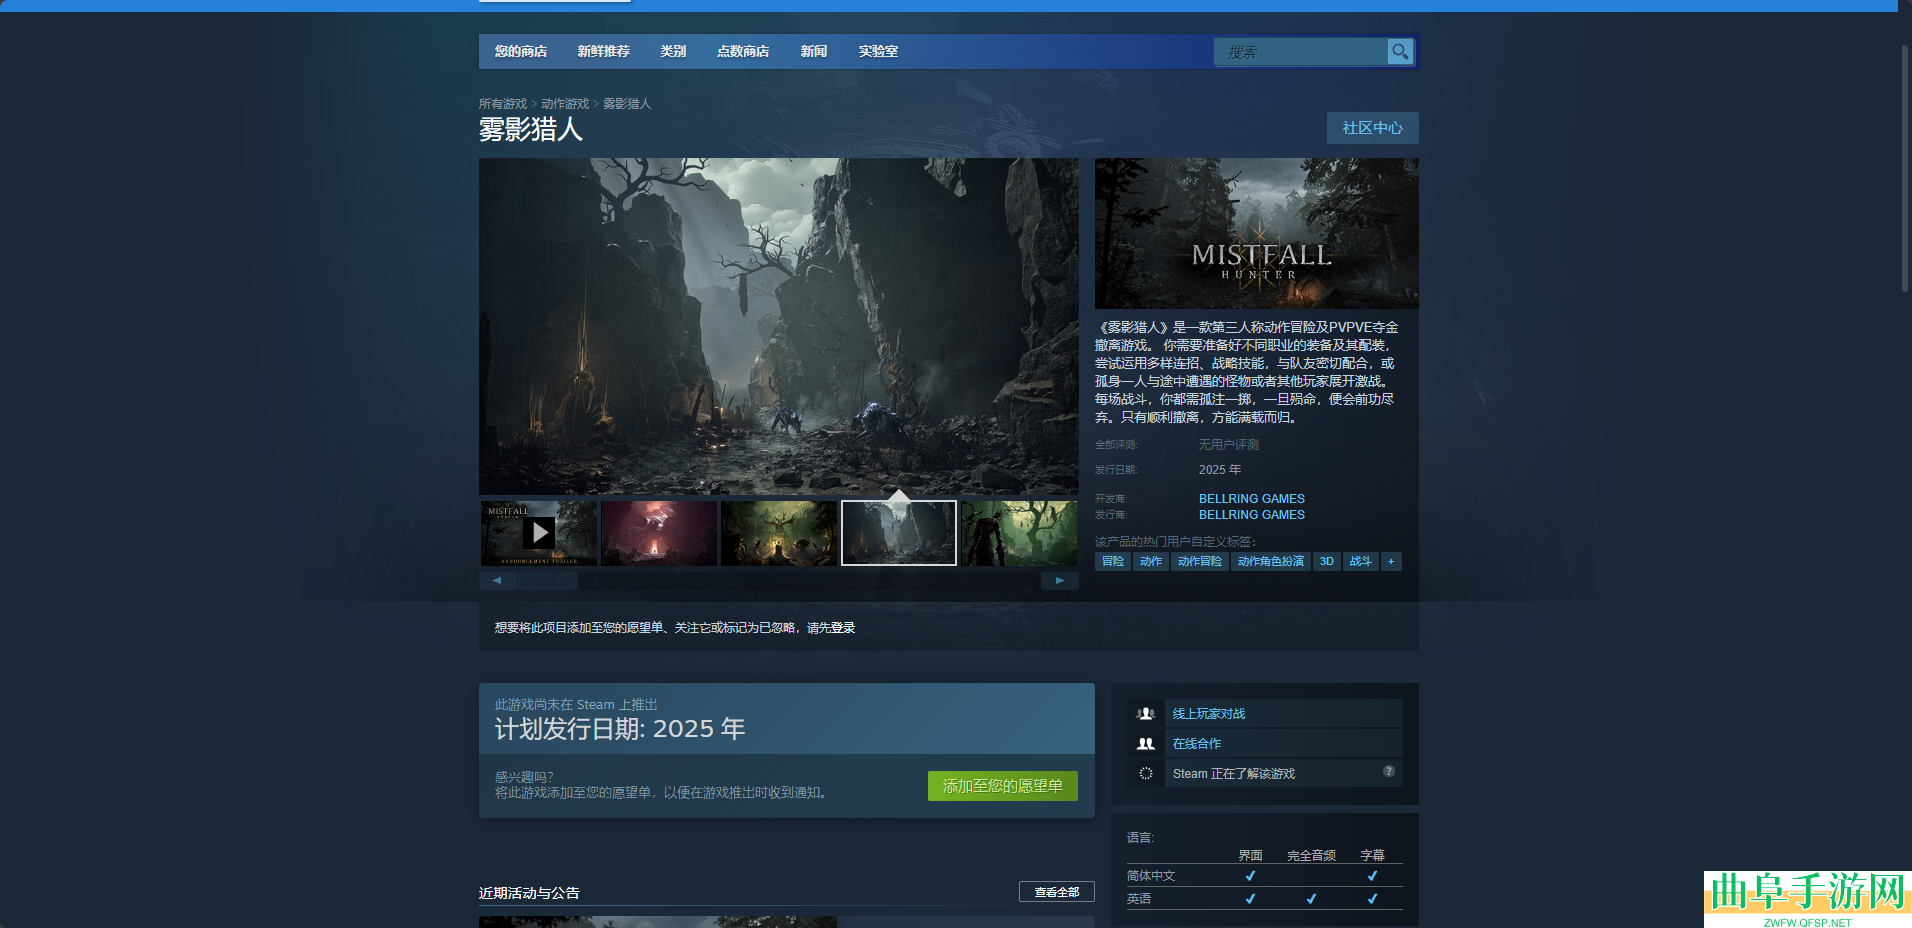Click the question mark help icon
1912x928 pixels.
1389,771
